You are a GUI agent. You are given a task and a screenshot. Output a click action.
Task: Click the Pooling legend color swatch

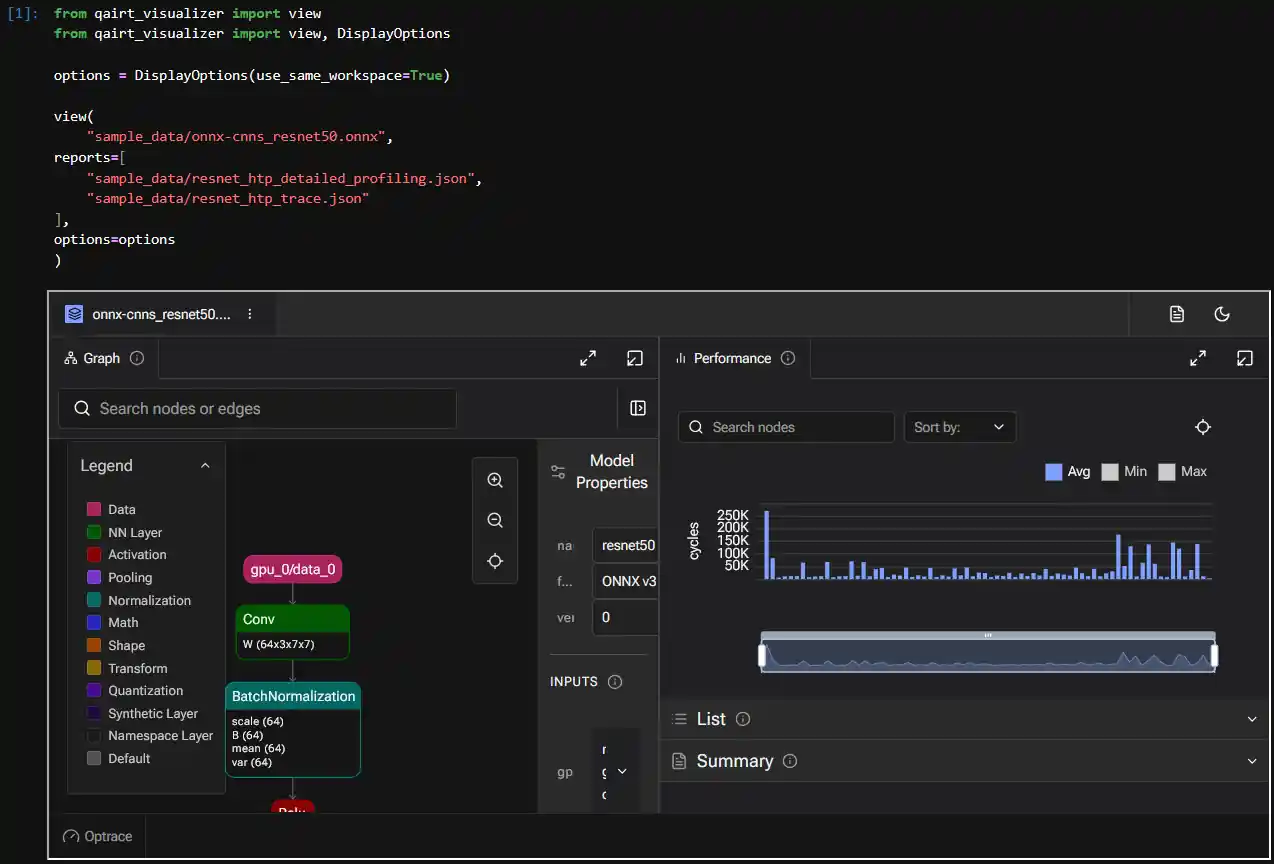[x=94, y=578]
